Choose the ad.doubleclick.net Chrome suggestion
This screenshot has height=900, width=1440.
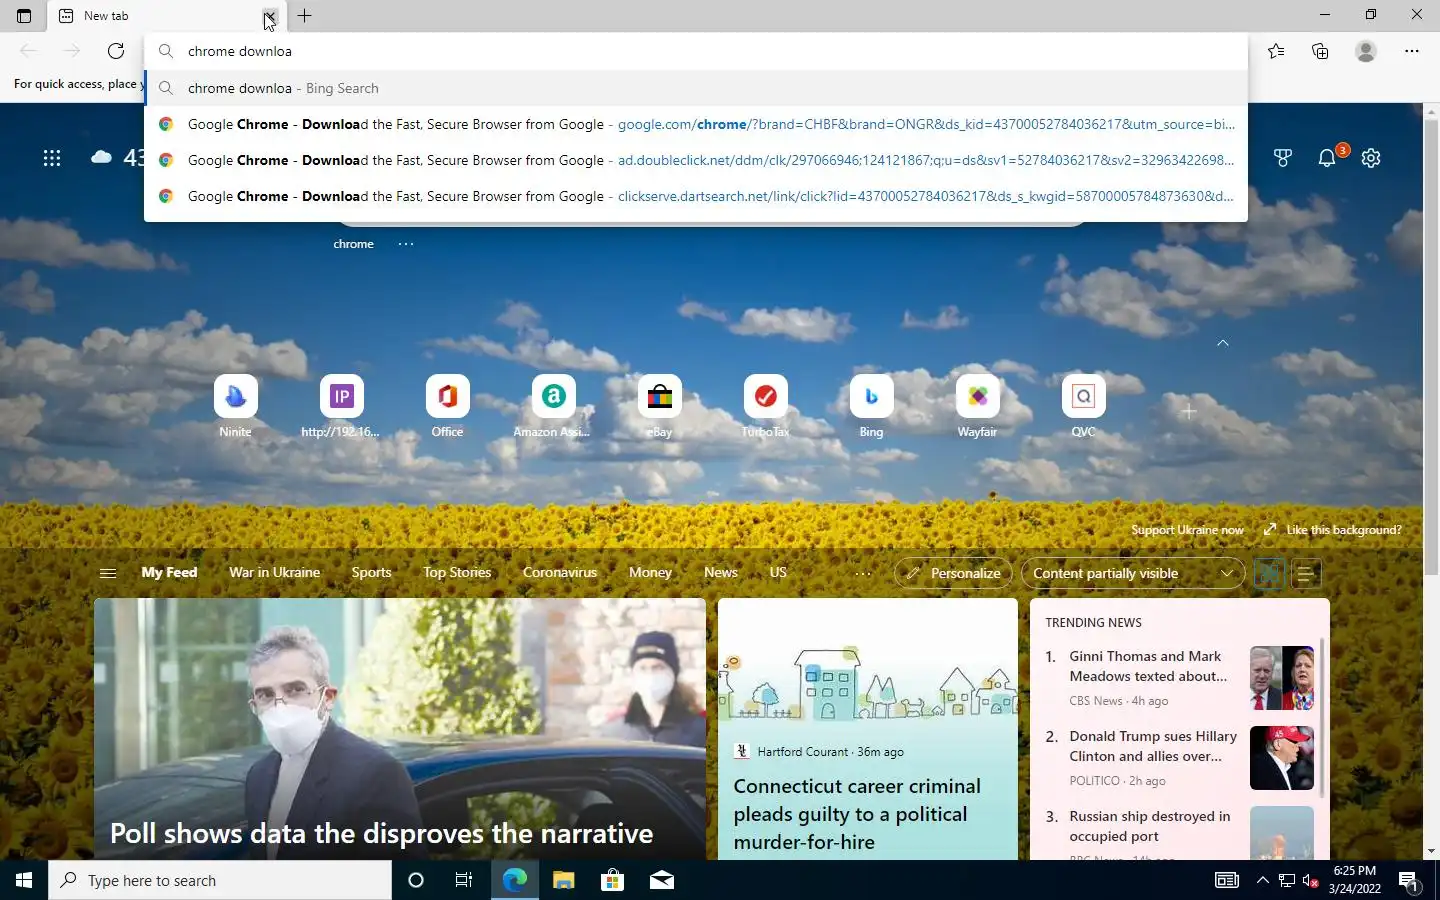696,160
